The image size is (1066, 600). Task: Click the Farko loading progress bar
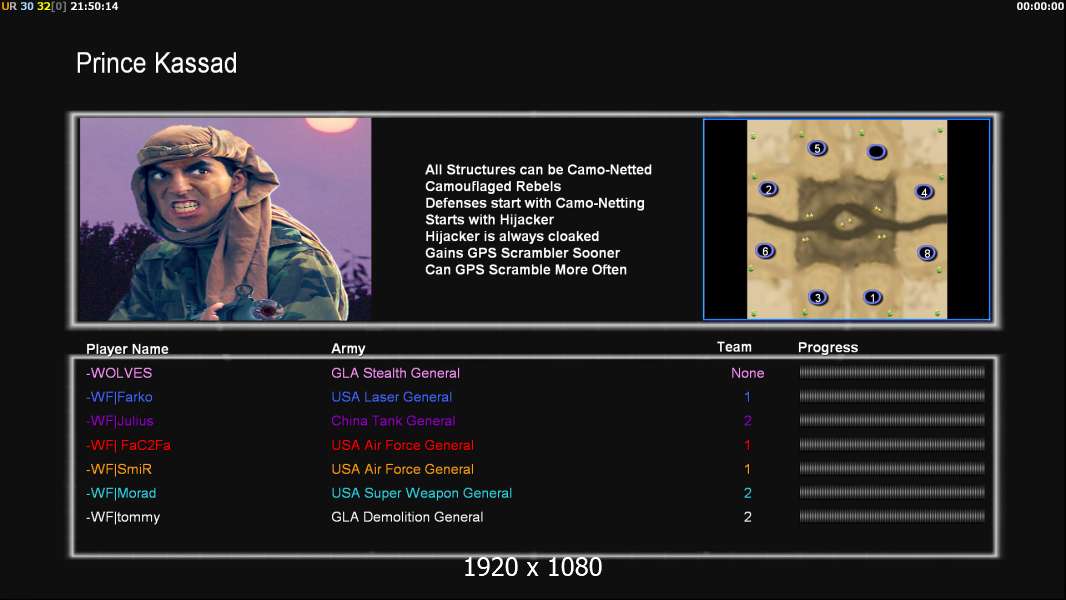[892, 396]
